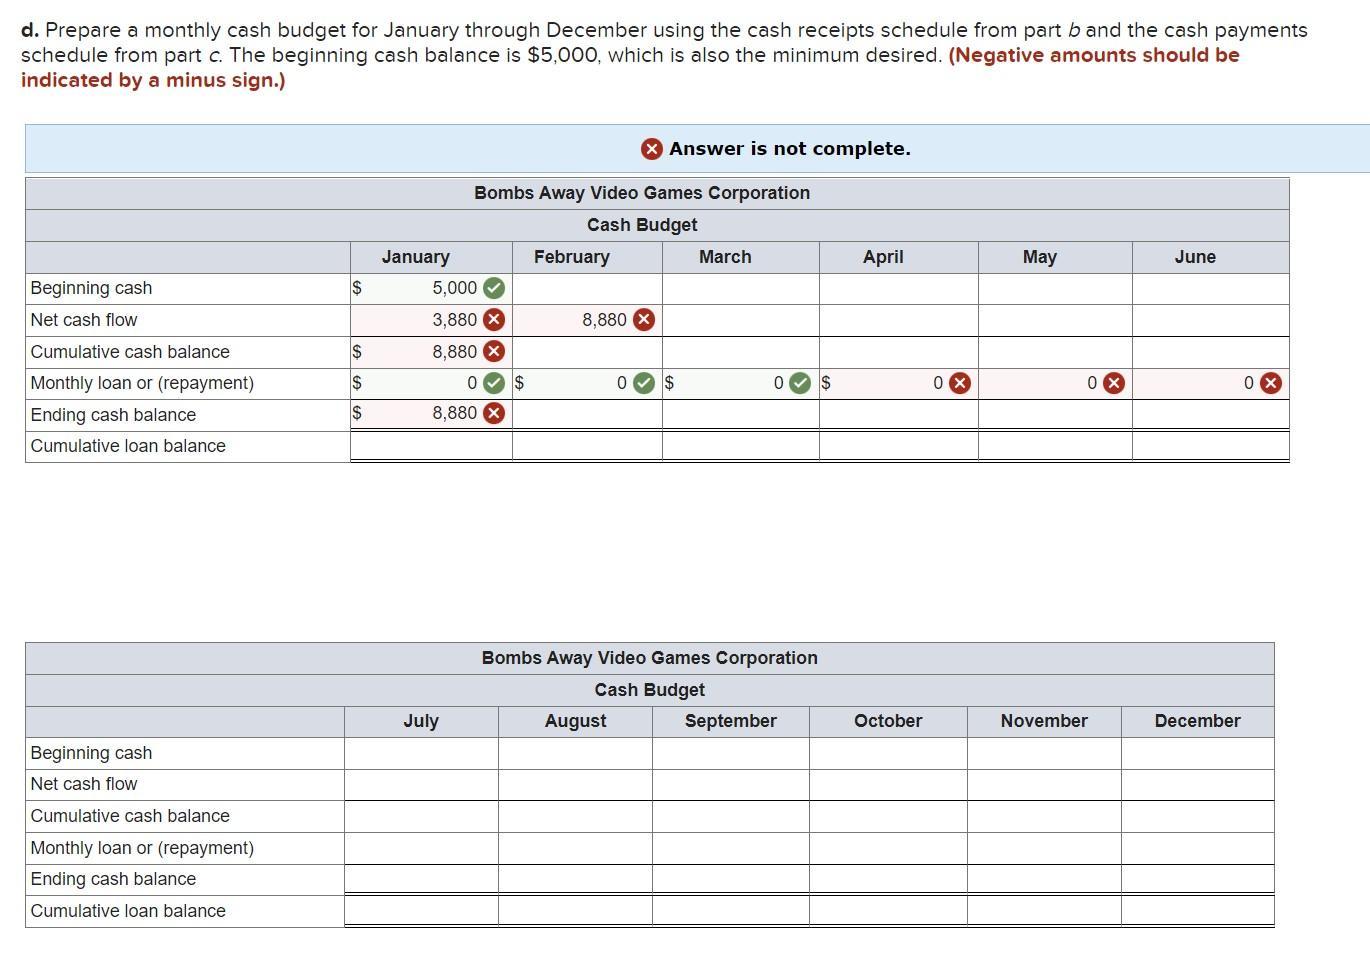Viewport: 1370px width, 968px height.
Task: Click January net cash flow value 3,880
Action: [454, 320]
